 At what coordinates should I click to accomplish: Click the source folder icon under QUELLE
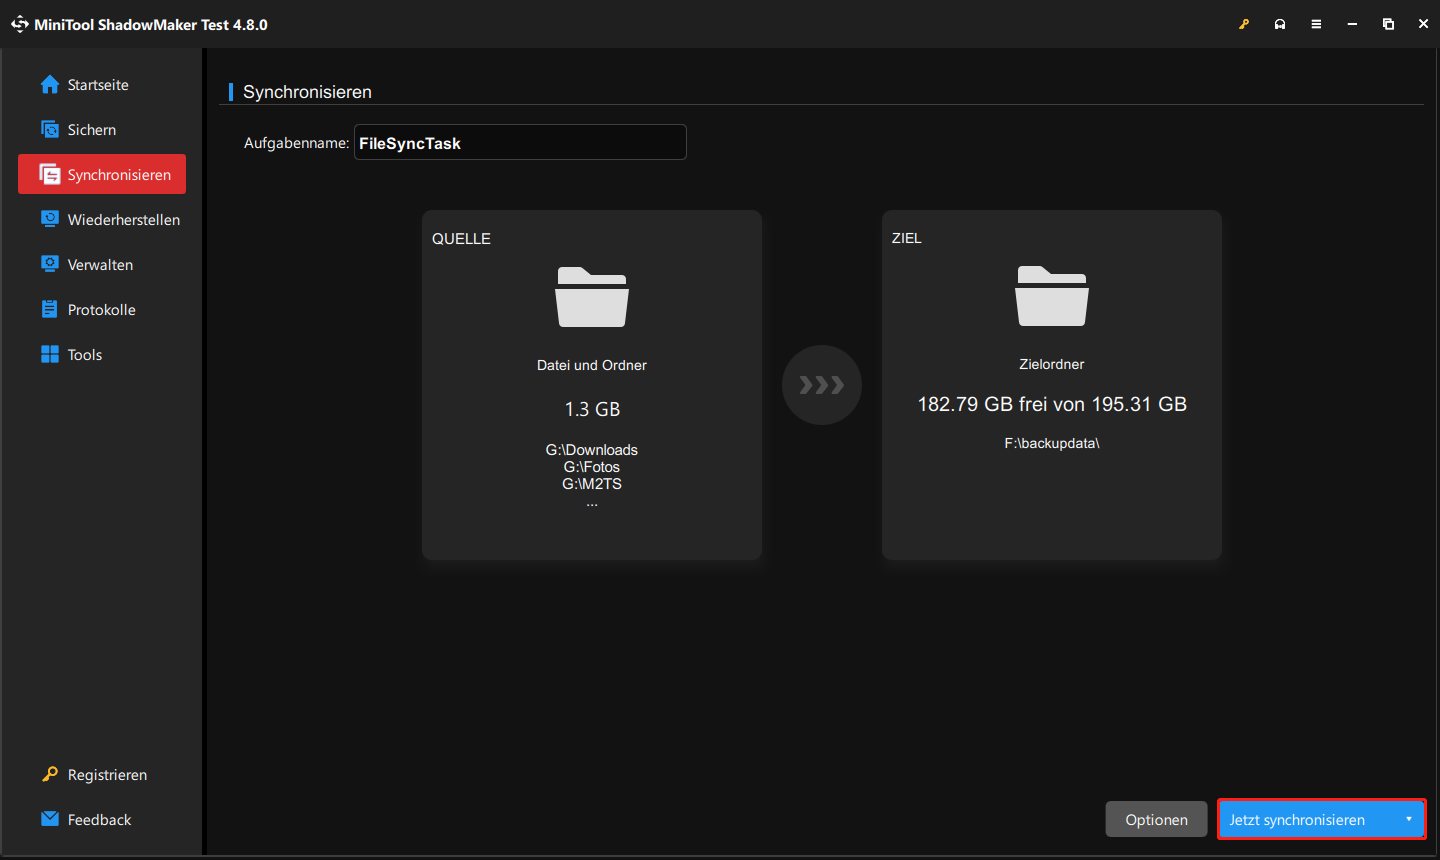(x=592, y=297)
